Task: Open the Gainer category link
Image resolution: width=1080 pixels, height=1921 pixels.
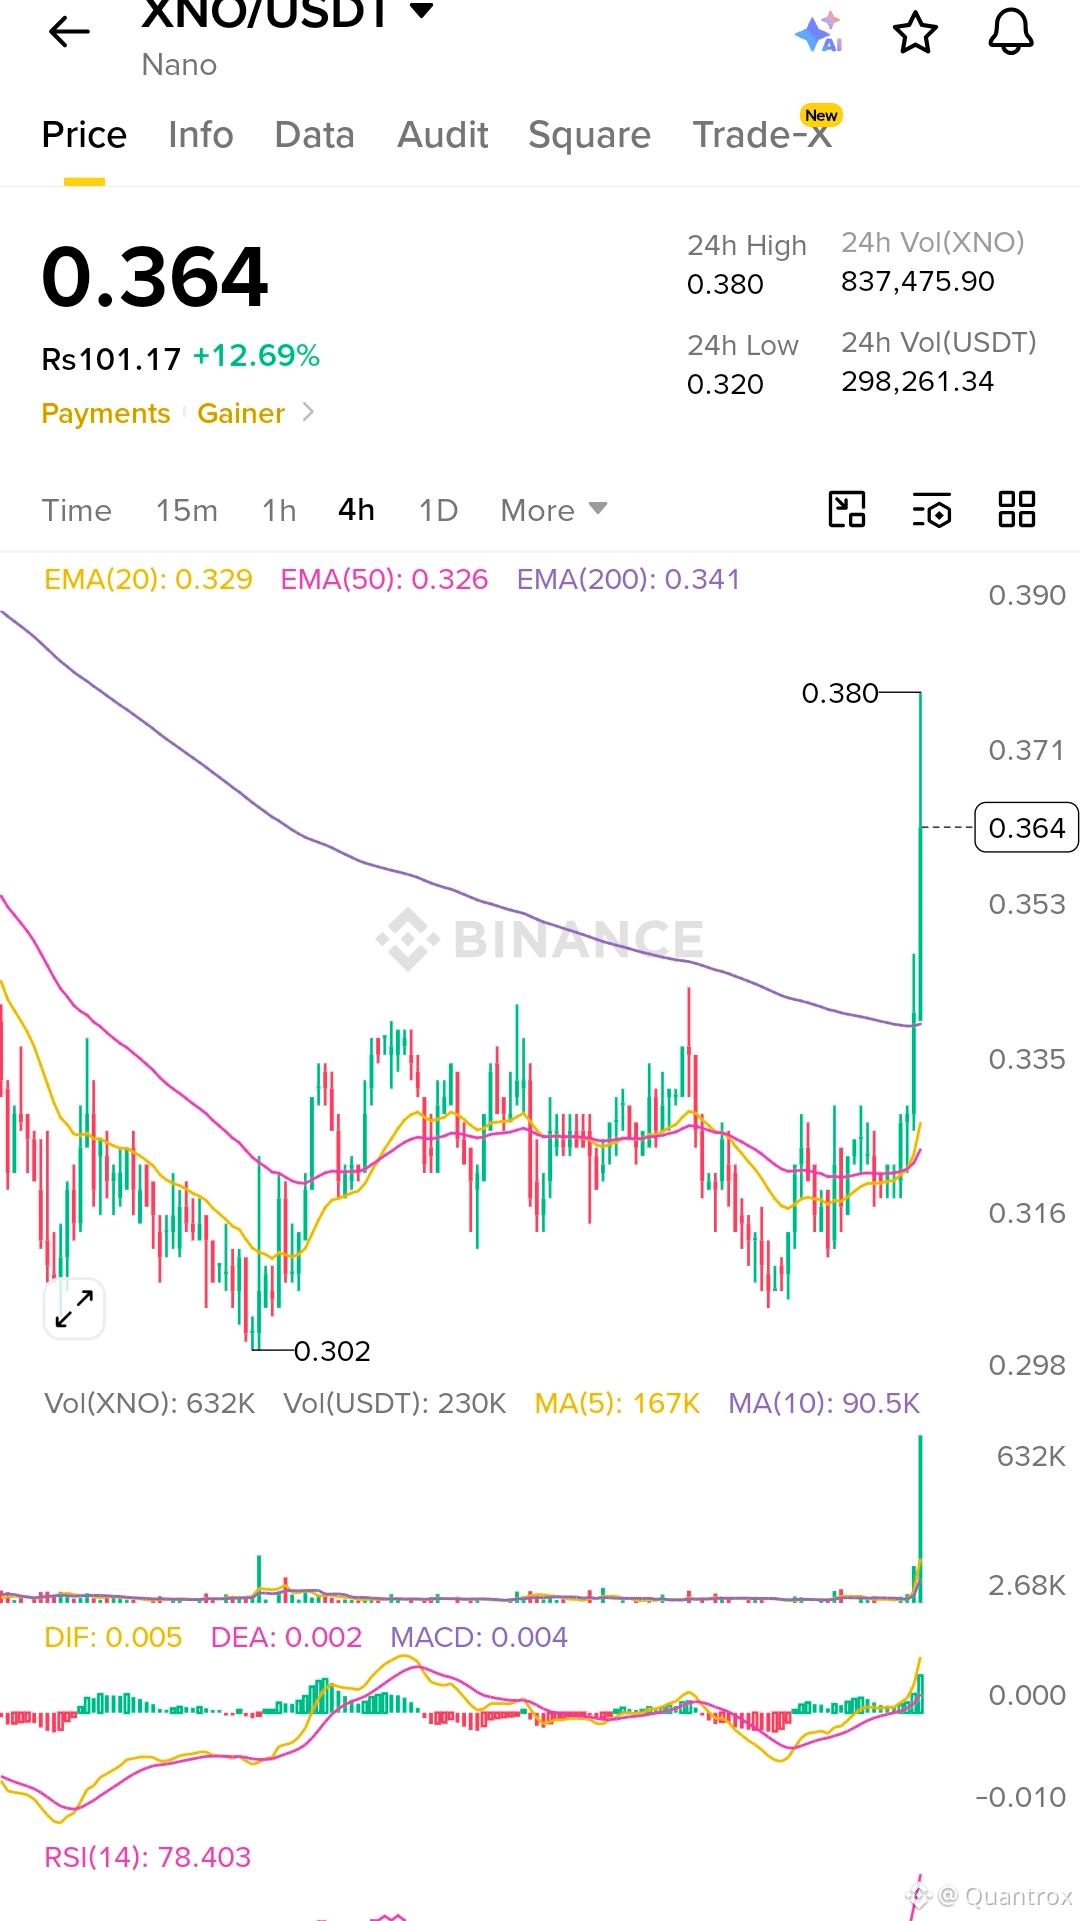Action: pyautogui.click(x=241, y=413)
